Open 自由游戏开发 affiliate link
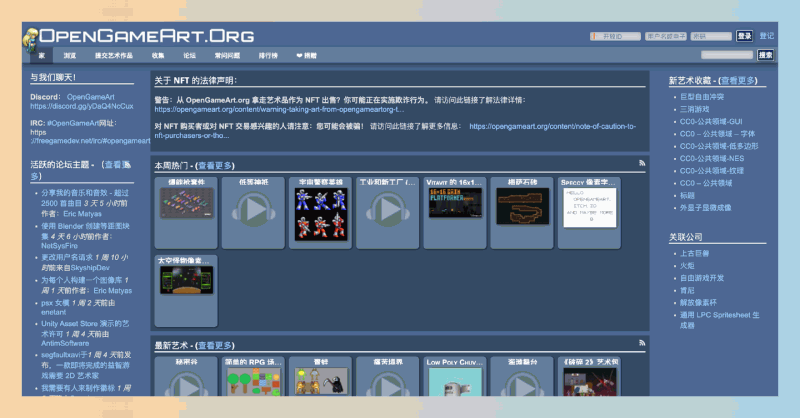Image resolution: width=800 pixels, height=418 pixels. pyautogui.click(x=702, y=278)
